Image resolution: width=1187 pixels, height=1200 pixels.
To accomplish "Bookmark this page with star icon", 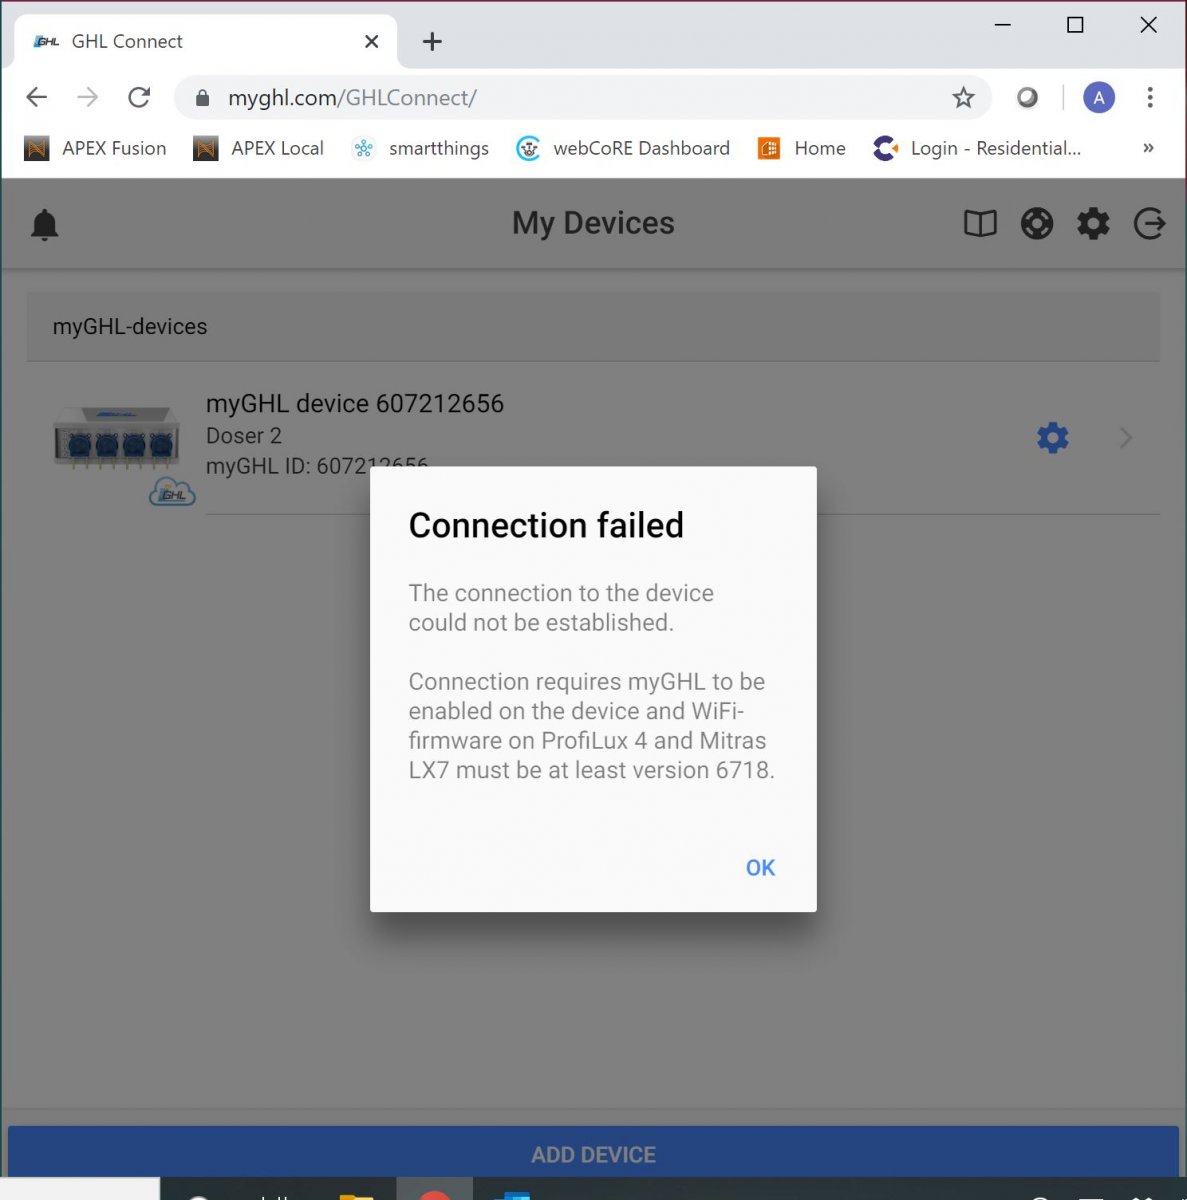I will [x=963, y=97].
